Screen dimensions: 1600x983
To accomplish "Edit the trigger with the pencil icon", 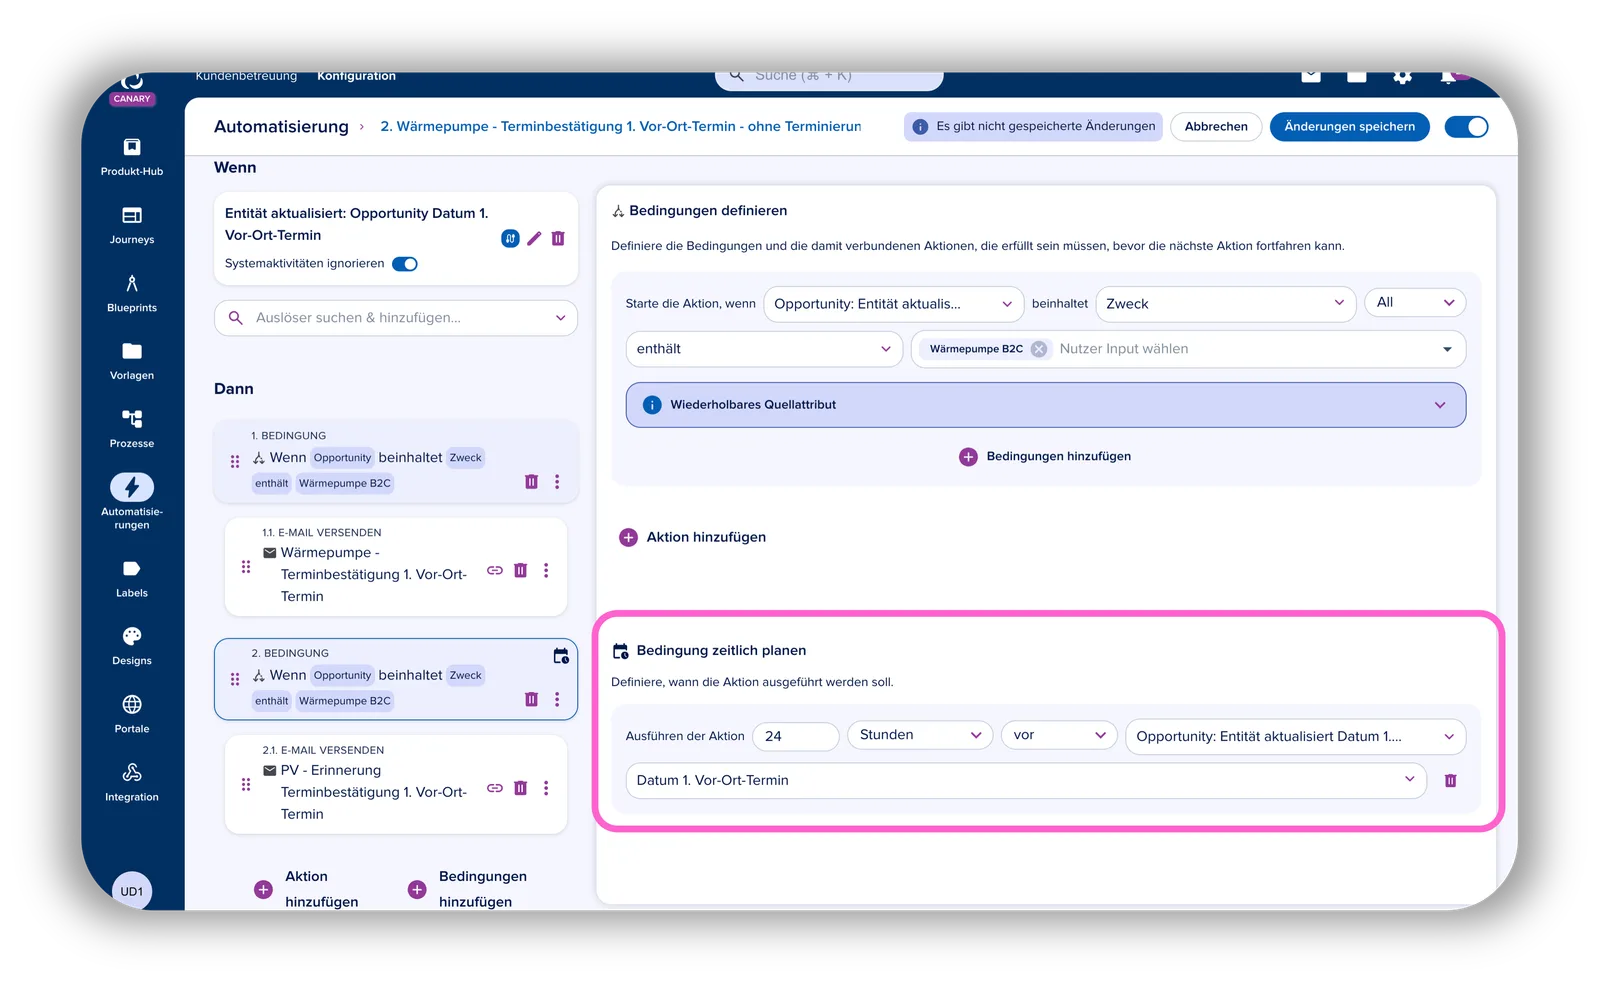I will pyautogui.click(x=534, y=238).
